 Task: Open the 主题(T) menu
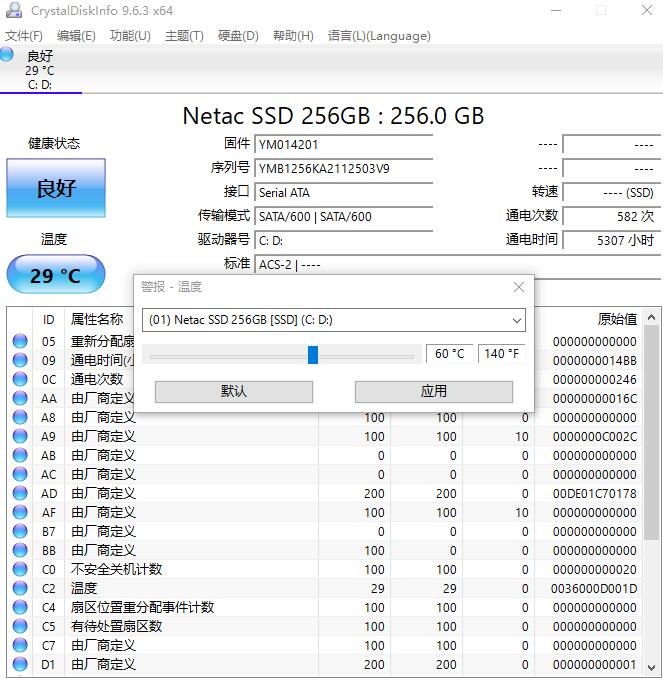tap(184, 36)
